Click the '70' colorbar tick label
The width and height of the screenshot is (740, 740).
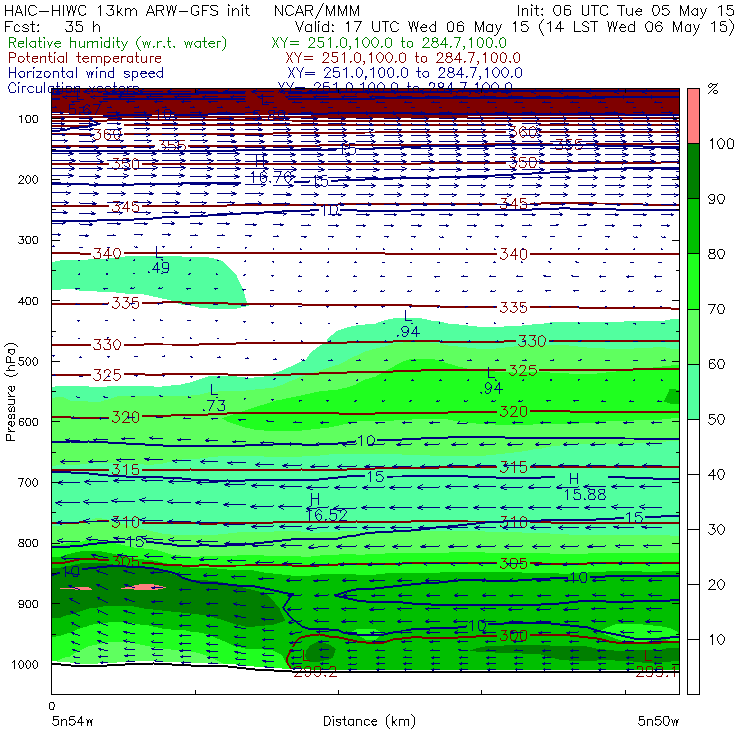[x=716, y=309]
